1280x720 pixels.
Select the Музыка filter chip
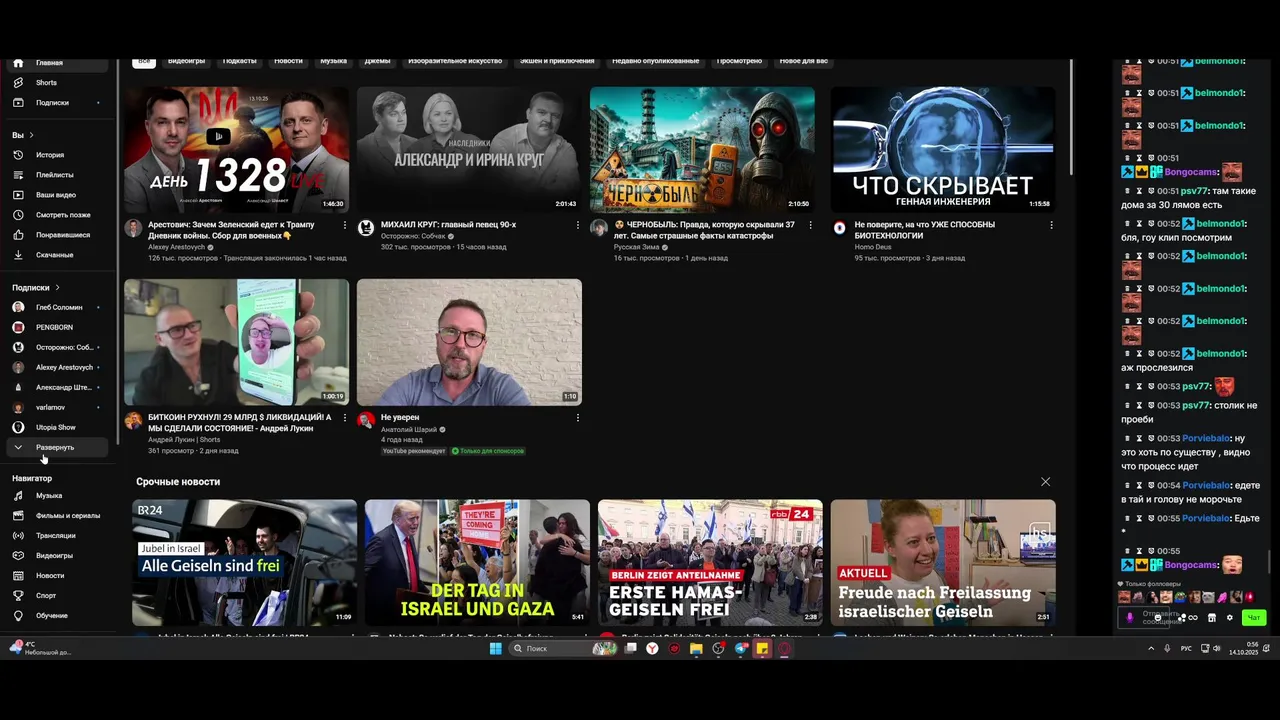(333, 61)
